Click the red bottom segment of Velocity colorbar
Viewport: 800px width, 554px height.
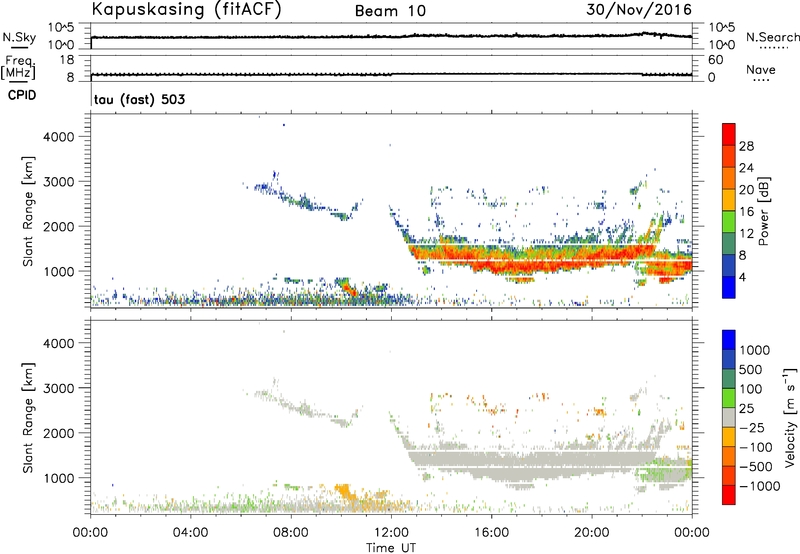(729, 495)
